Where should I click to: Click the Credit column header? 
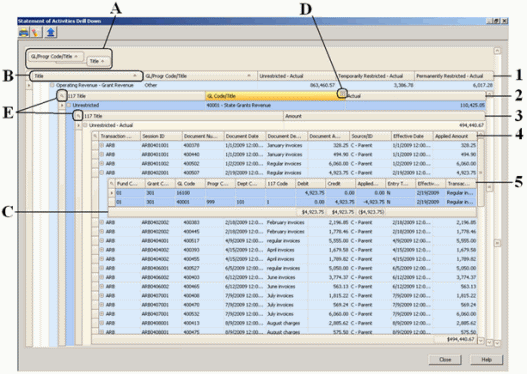pyautogui.click(x=340, y=184)
